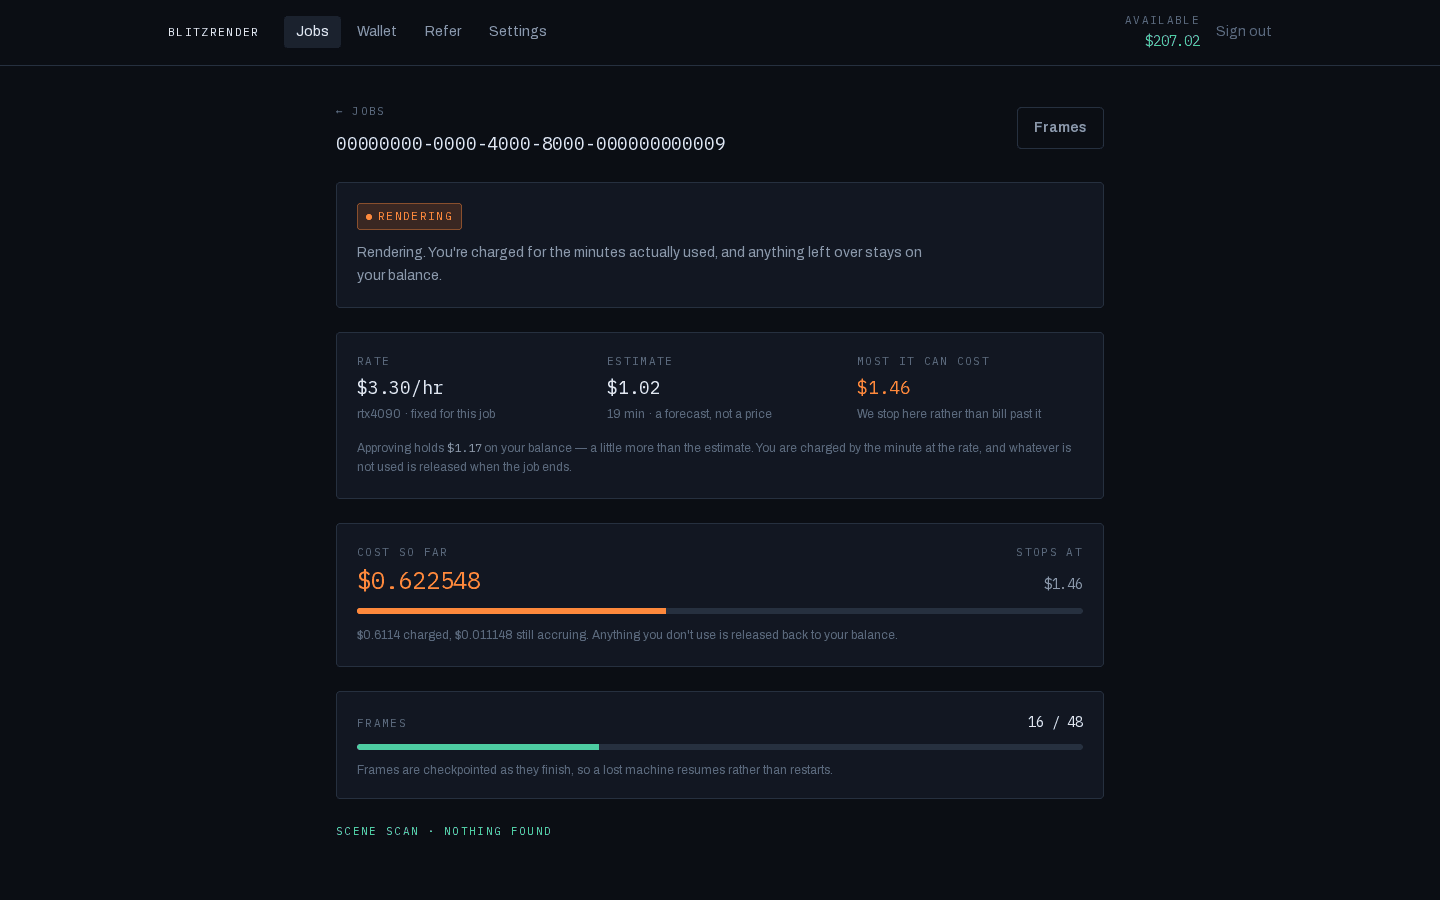
Task: Click the 'rtx4090 · fixed for this job' note
Action: pyautogui.click(x=426, y=414)
